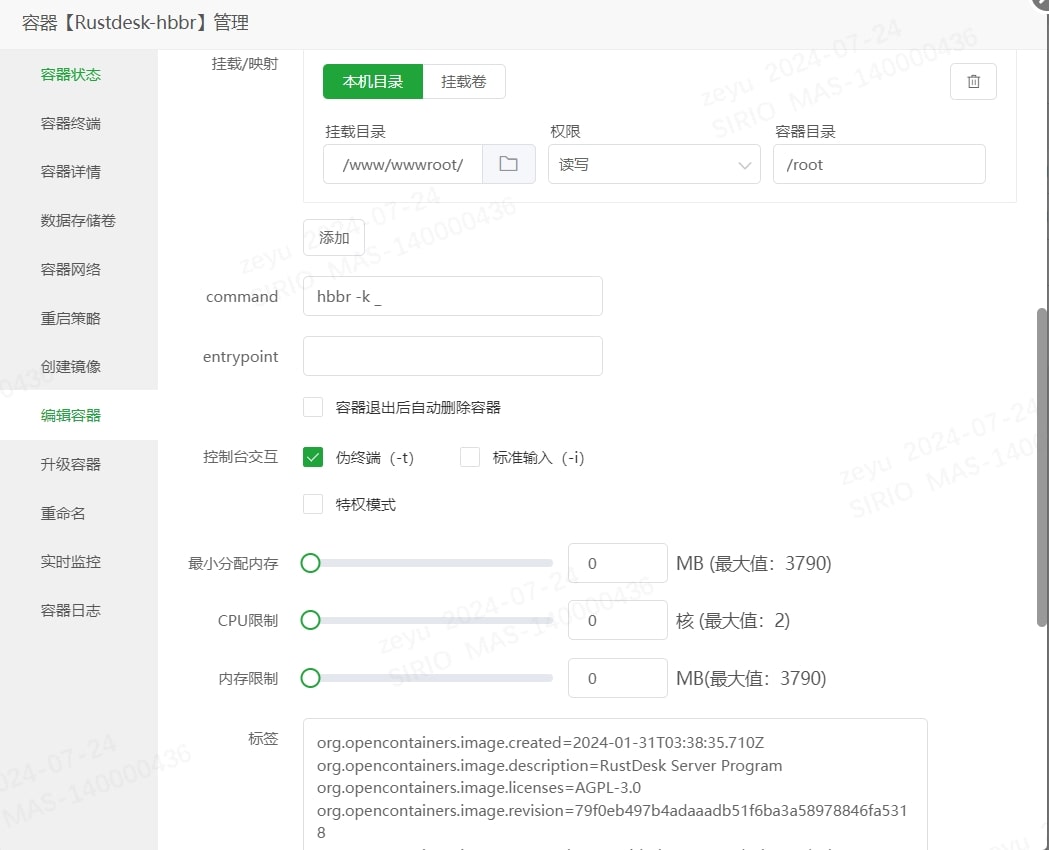
Task: Click the 'org.opencontainers.image.description=RustDesk Server Program' line
Action: tap(549, 765)
